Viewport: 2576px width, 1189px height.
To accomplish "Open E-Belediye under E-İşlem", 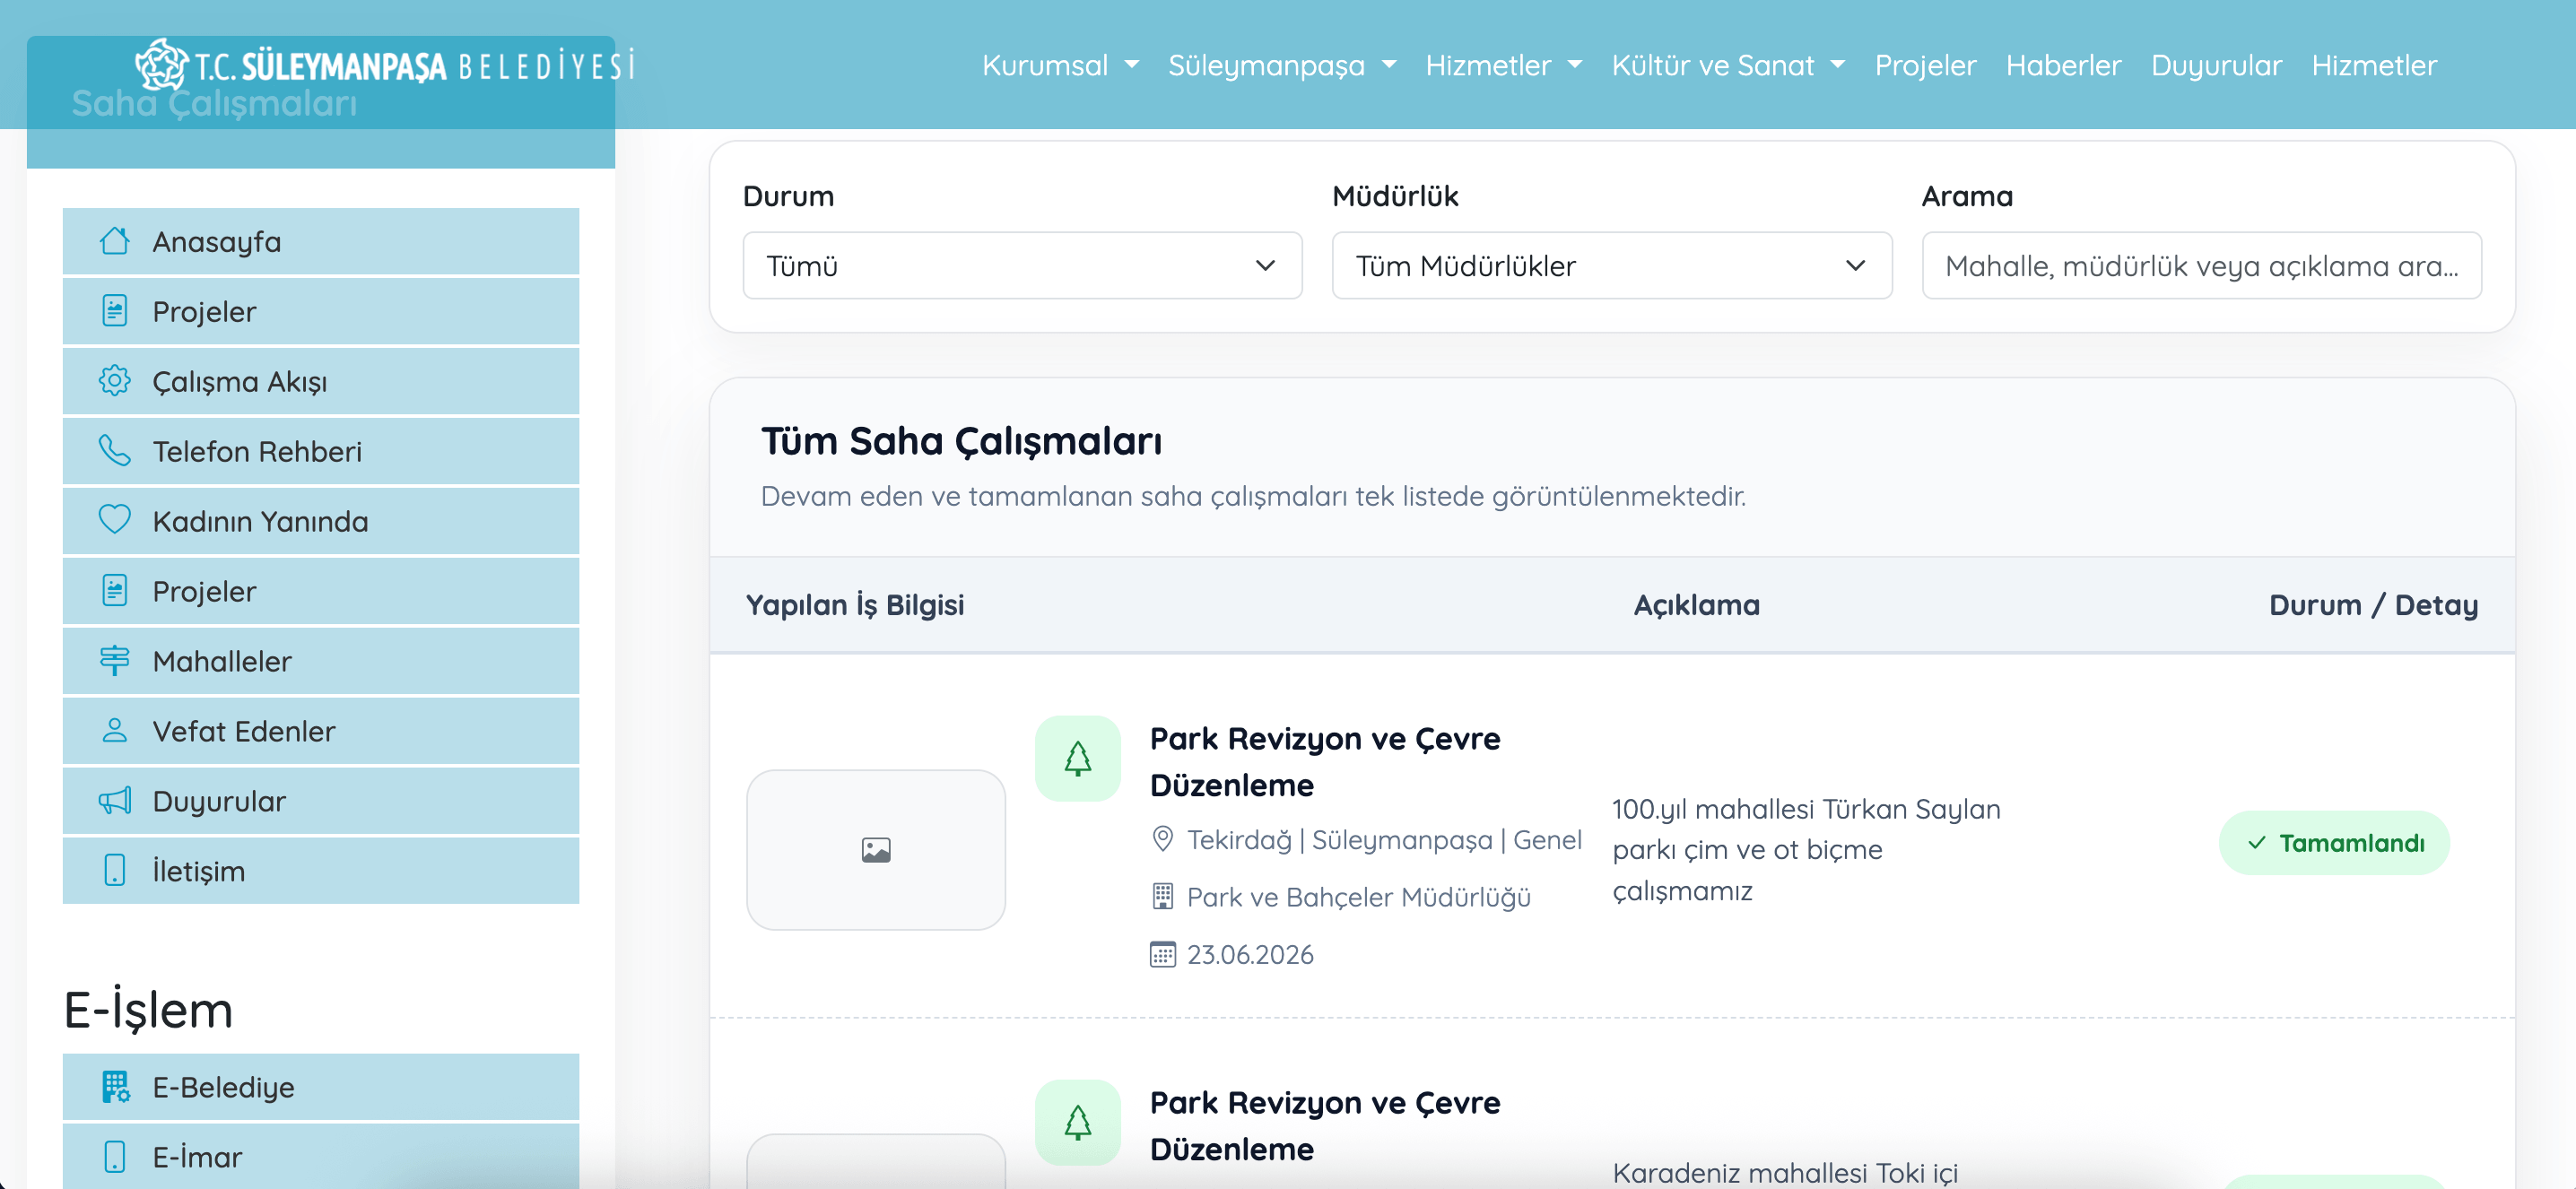I will (321, 1087).
